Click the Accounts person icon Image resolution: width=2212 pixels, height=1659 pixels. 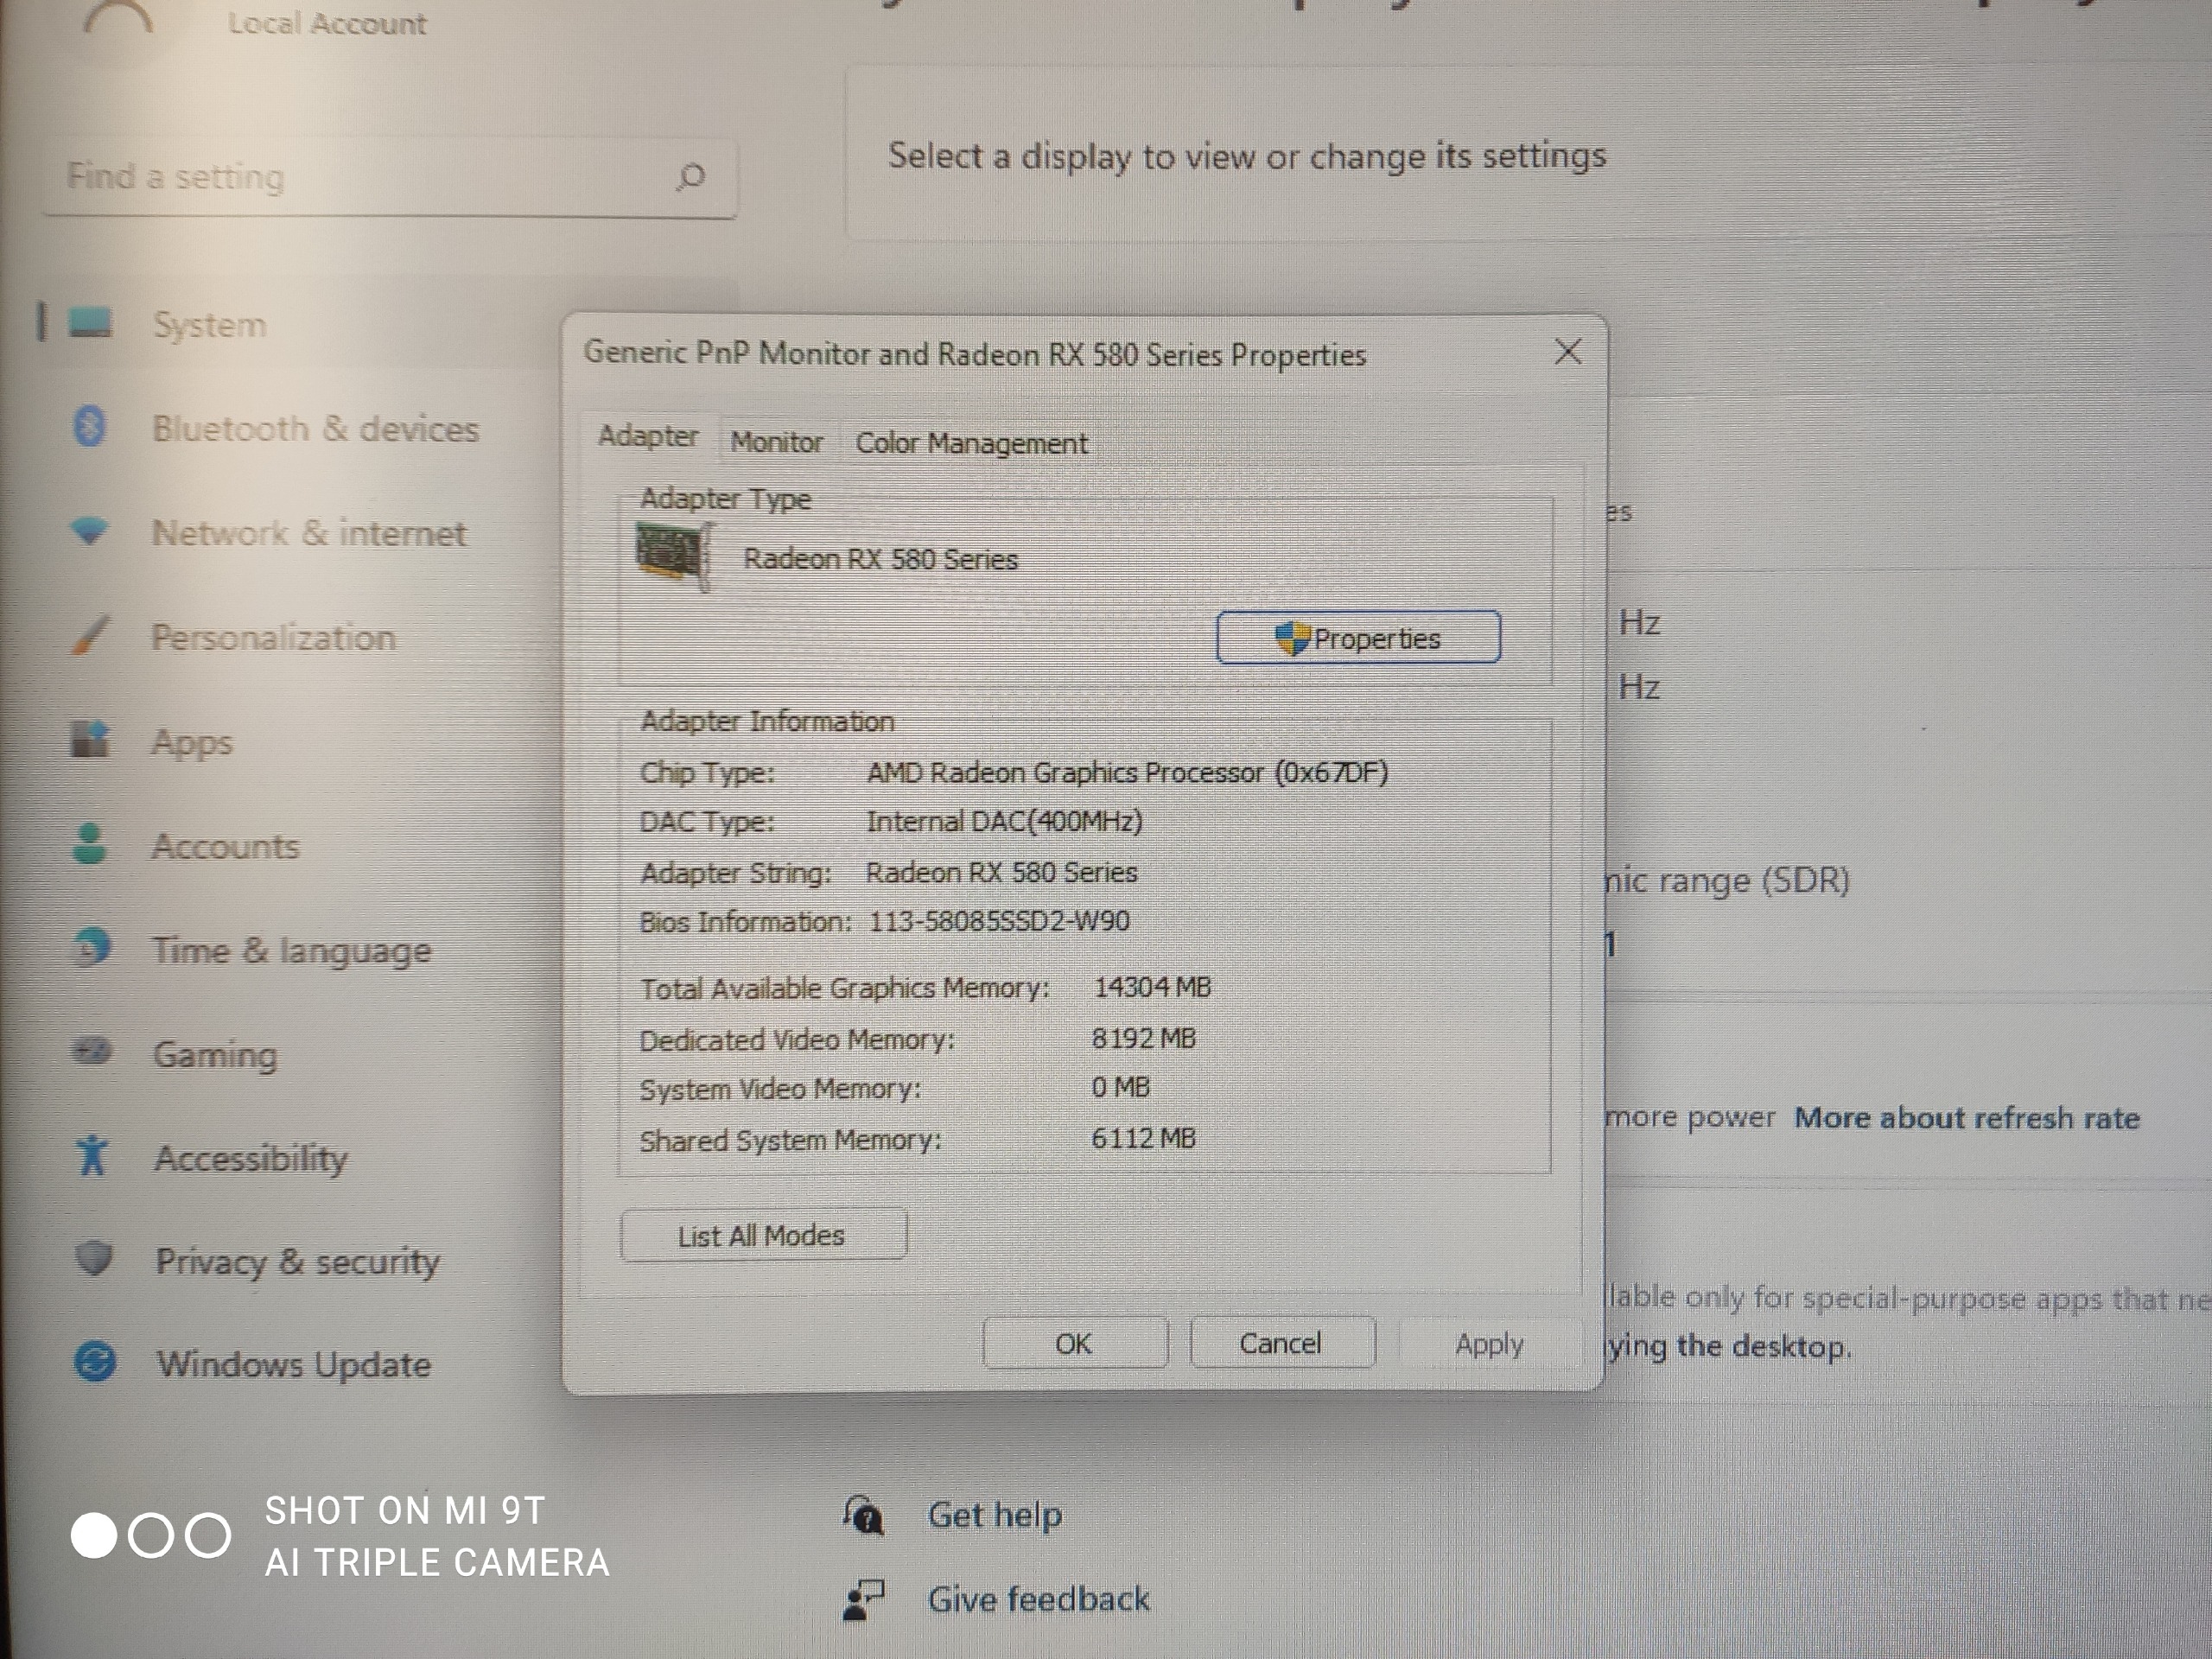pos(90,843)
